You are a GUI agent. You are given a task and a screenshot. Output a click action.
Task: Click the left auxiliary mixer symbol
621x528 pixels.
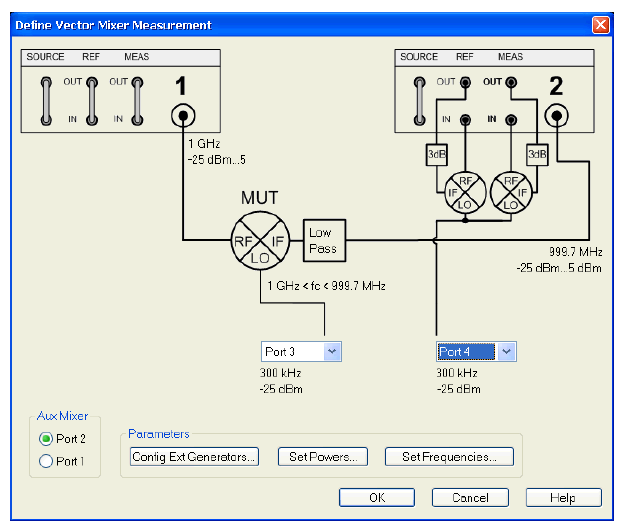(465, 193)
